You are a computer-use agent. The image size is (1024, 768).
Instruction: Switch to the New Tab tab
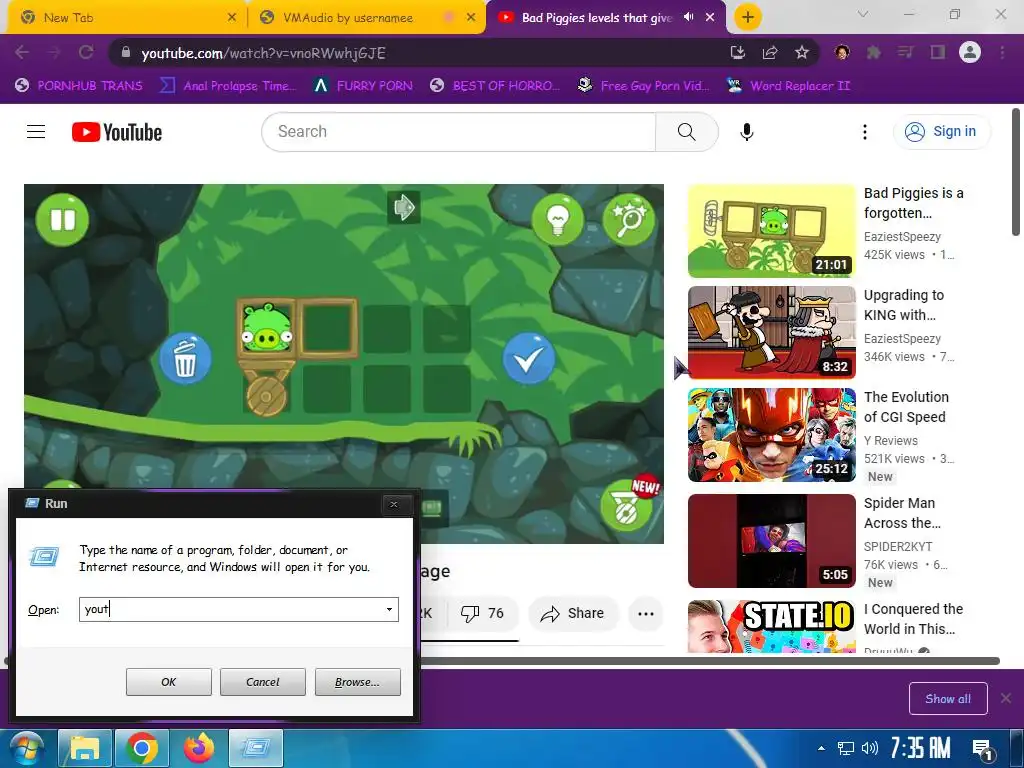click(x=123, y=18)
